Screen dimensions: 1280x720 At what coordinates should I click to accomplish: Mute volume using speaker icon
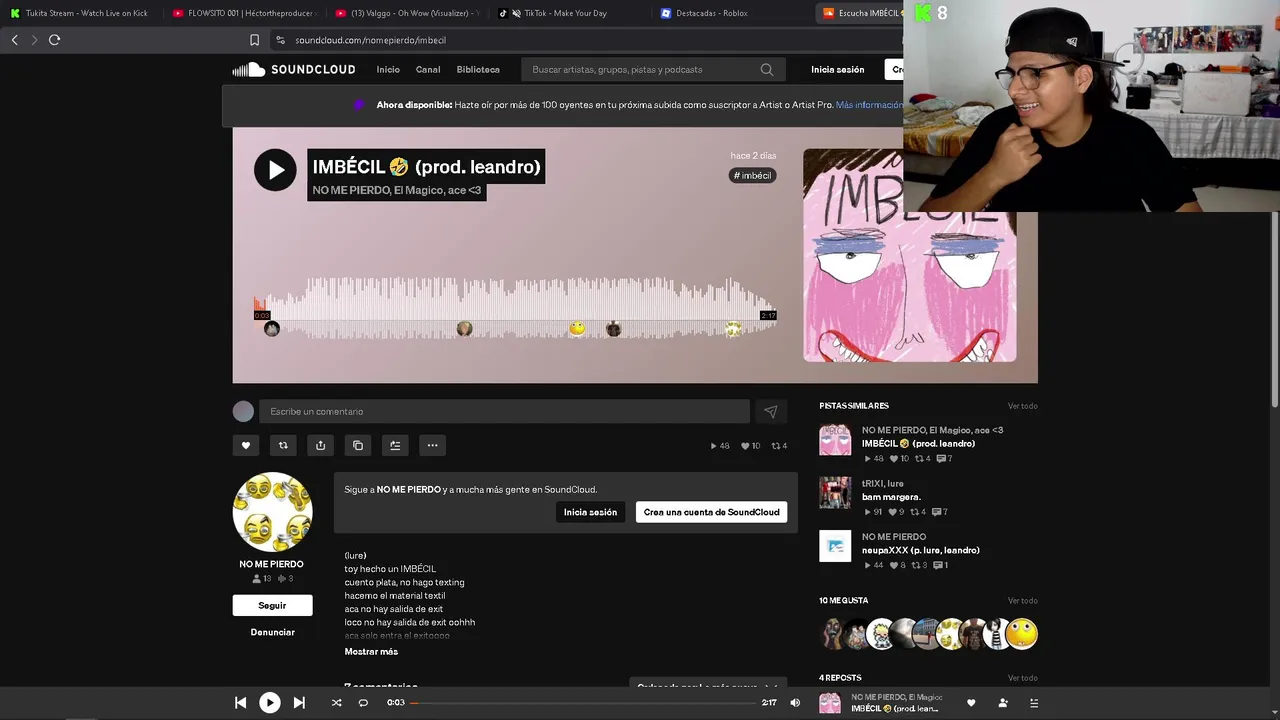click(795, 703)
